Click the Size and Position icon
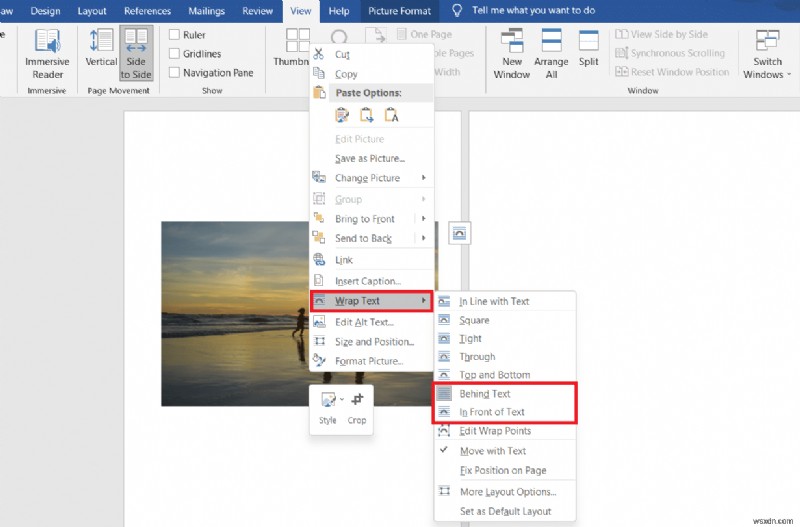800x527 pixels. point(319,341)
